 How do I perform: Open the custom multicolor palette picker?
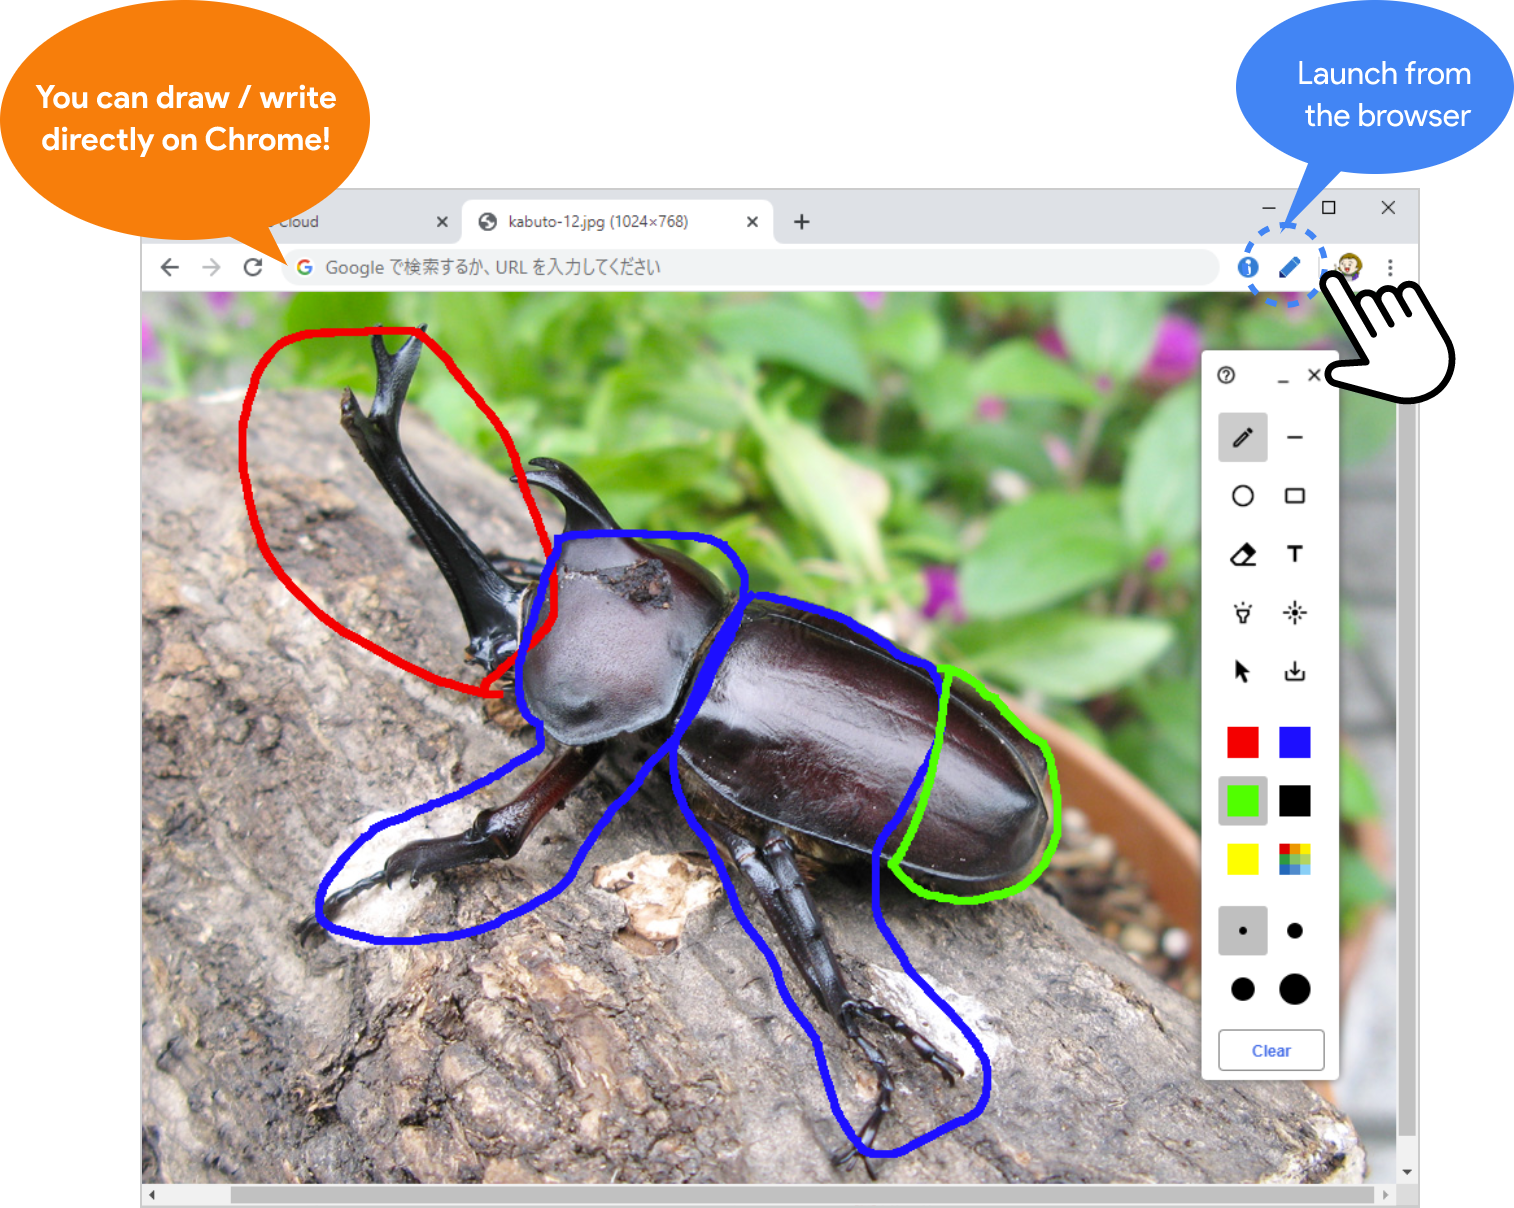(x=1294, y=859)
